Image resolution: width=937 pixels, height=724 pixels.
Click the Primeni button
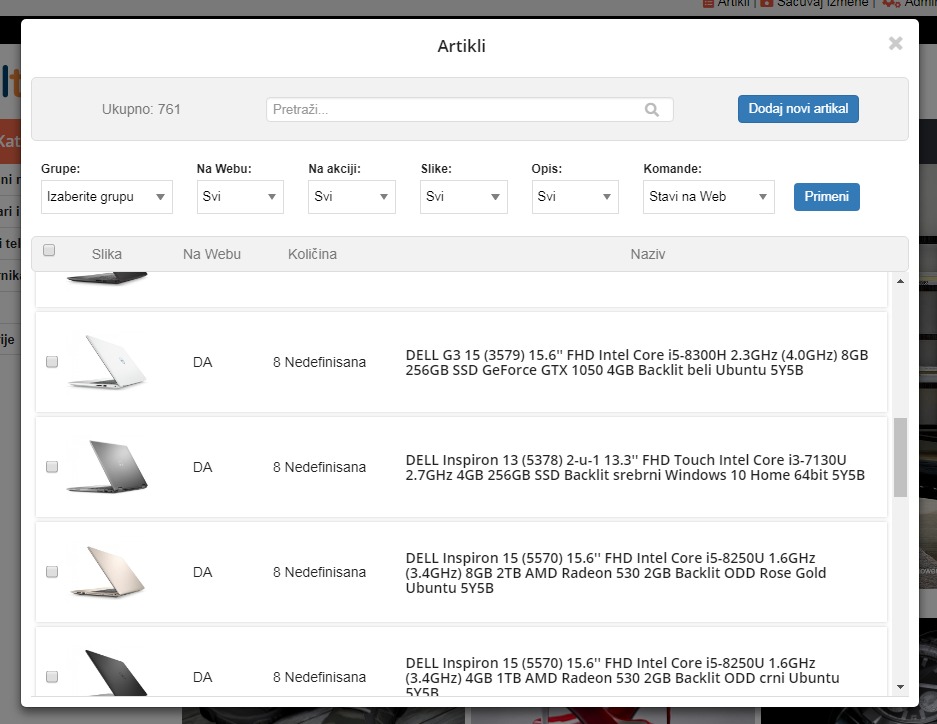(826, 197)
